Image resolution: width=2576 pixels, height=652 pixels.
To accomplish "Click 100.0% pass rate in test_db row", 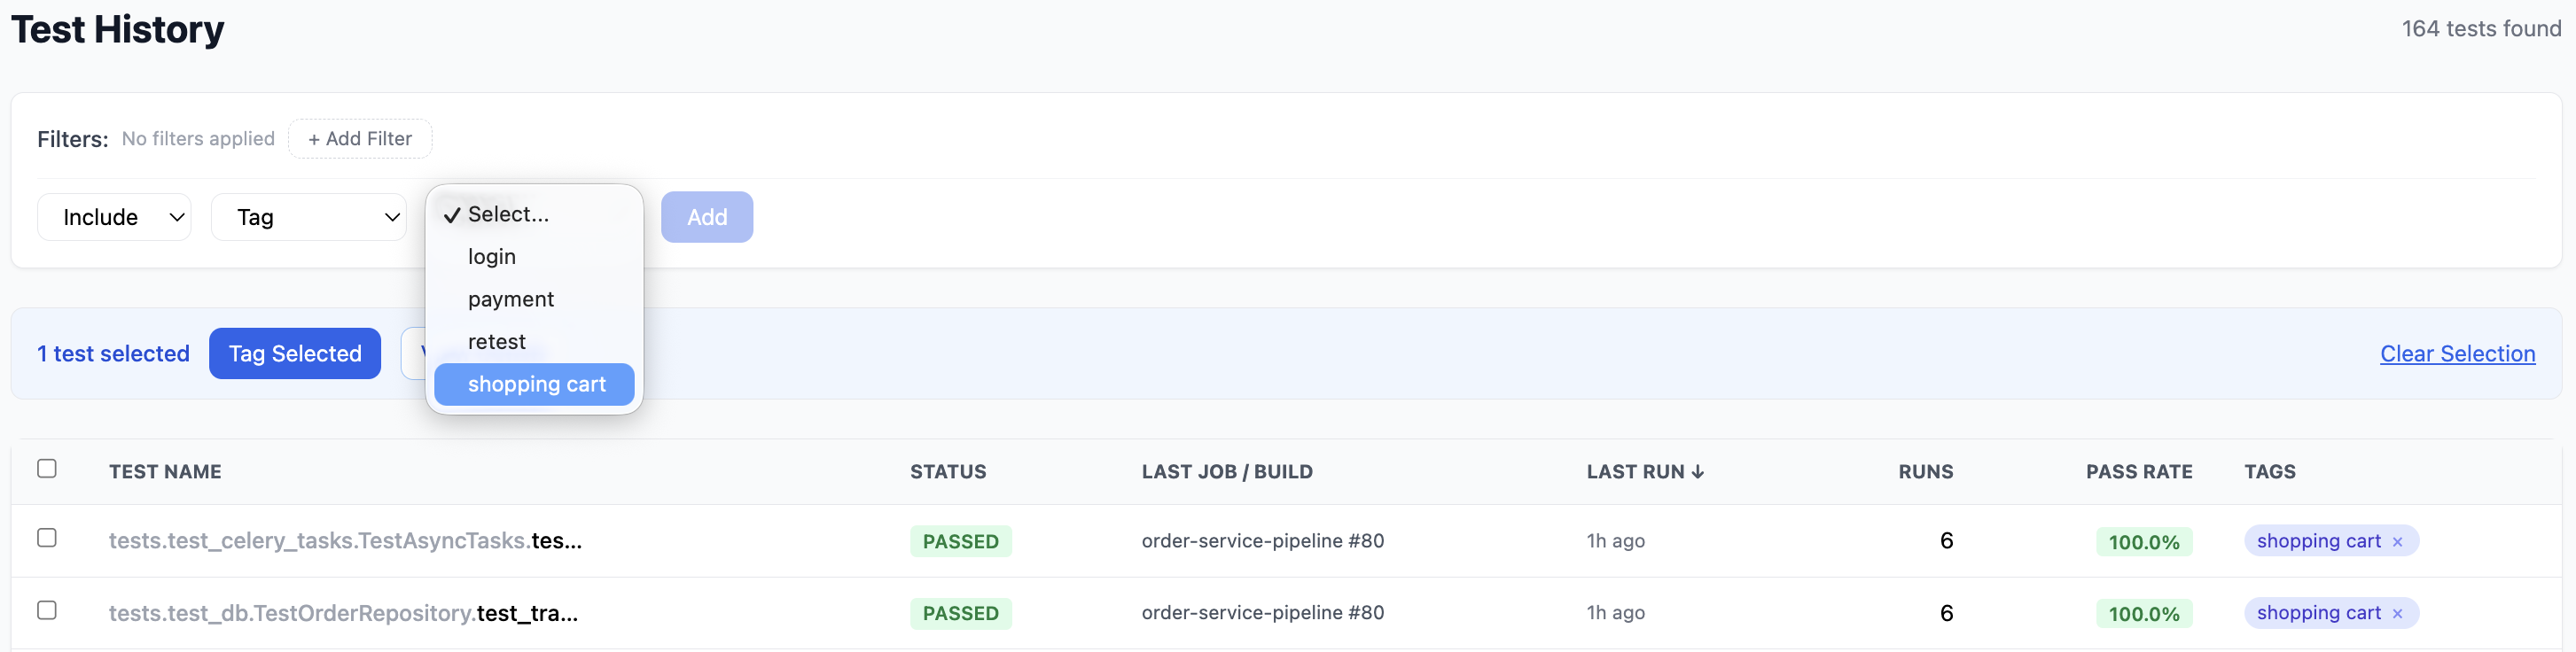I will (2144, 614).
